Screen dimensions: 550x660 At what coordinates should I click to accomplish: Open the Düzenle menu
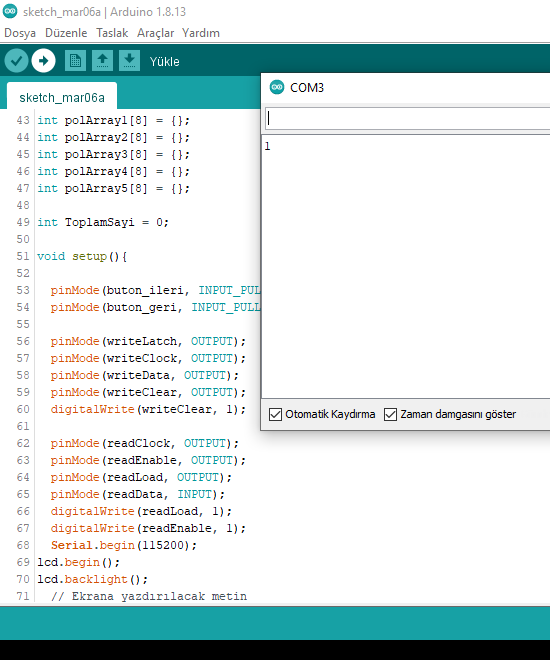click(66, 33)
